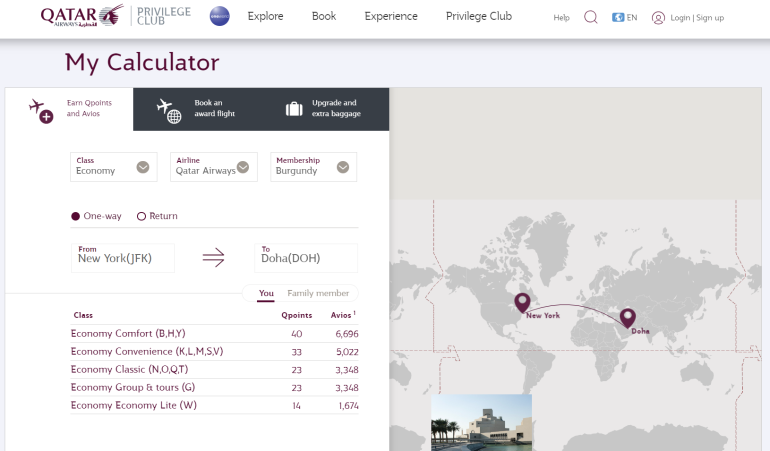Click the Doha map pin
This screenshot has width=770, height=451.
[628, 317]
